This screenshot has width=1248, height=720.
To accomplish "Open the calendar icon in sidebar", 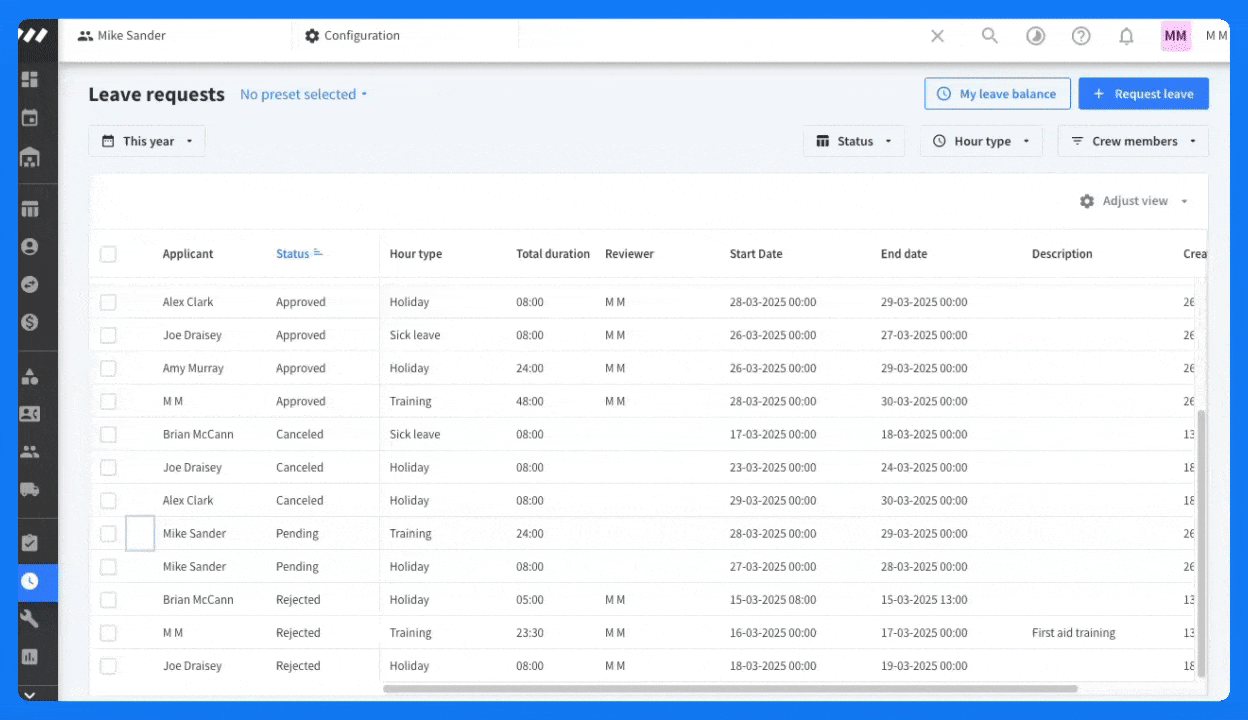I will click(x=30, y=118).
